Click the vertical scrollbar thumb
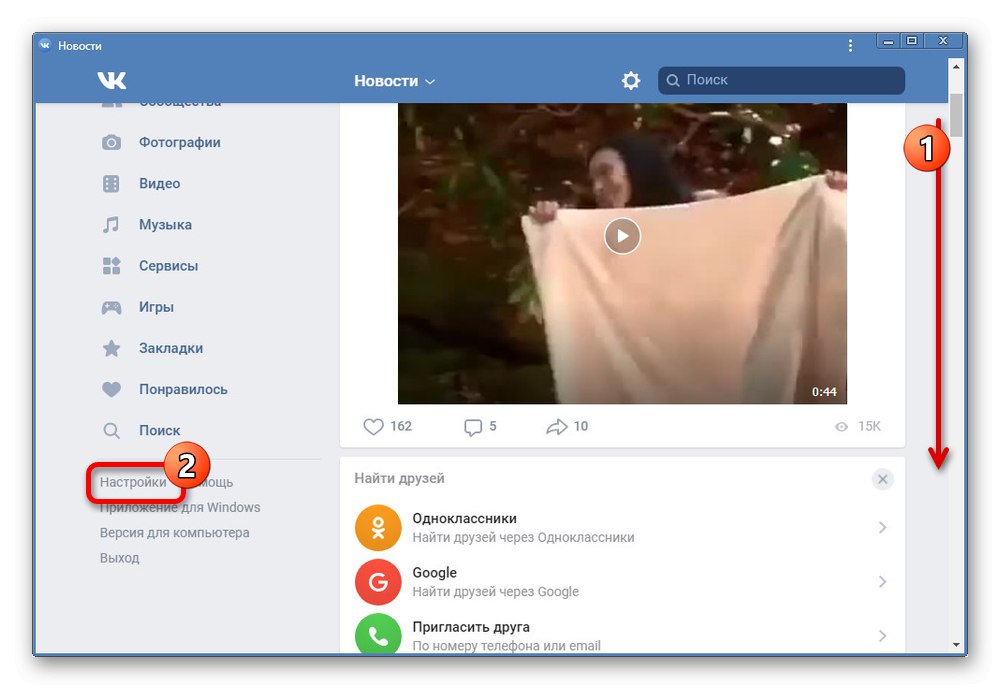Viewport: 1000px width, 689px height. (955, 115)
